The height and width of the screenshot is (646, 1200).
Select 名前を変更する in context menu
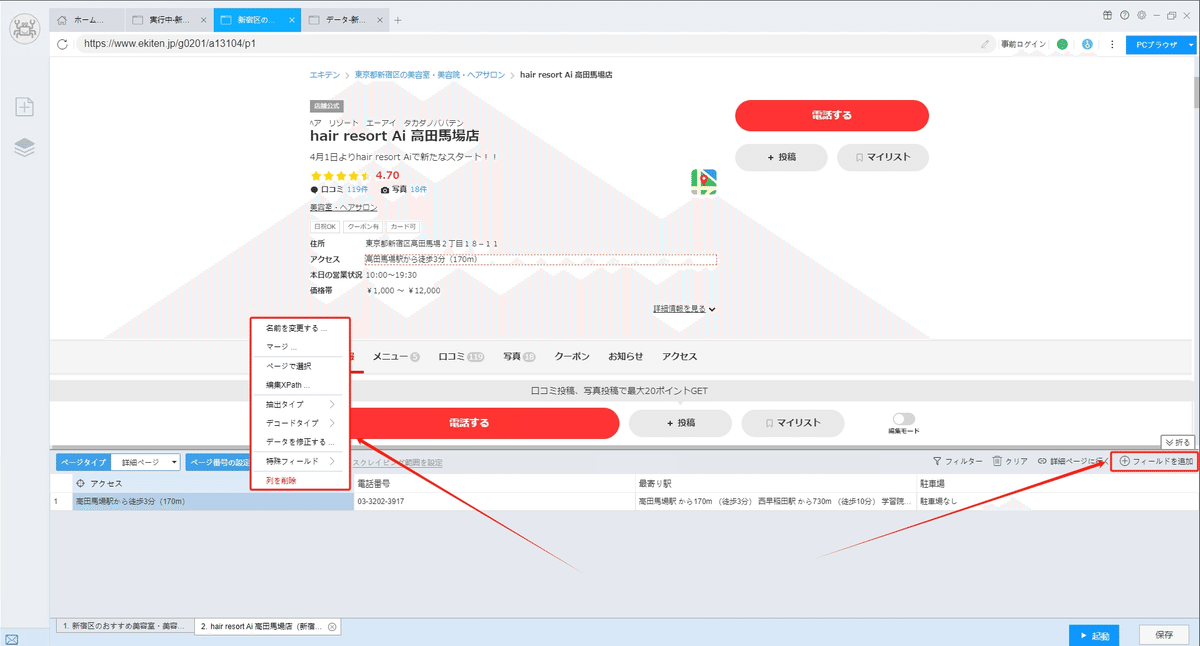click(296, 328)
